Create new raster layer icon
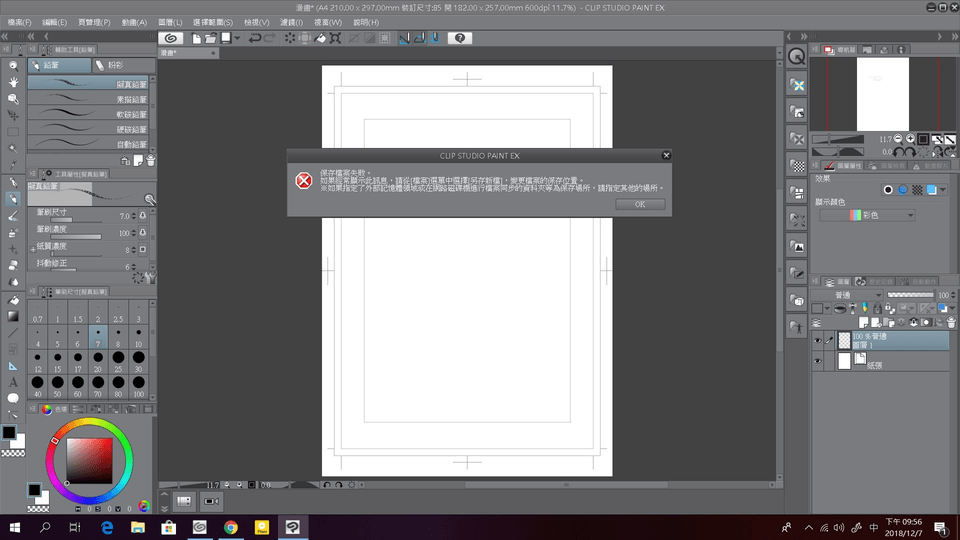960x540 pixels. click(863, 322)
